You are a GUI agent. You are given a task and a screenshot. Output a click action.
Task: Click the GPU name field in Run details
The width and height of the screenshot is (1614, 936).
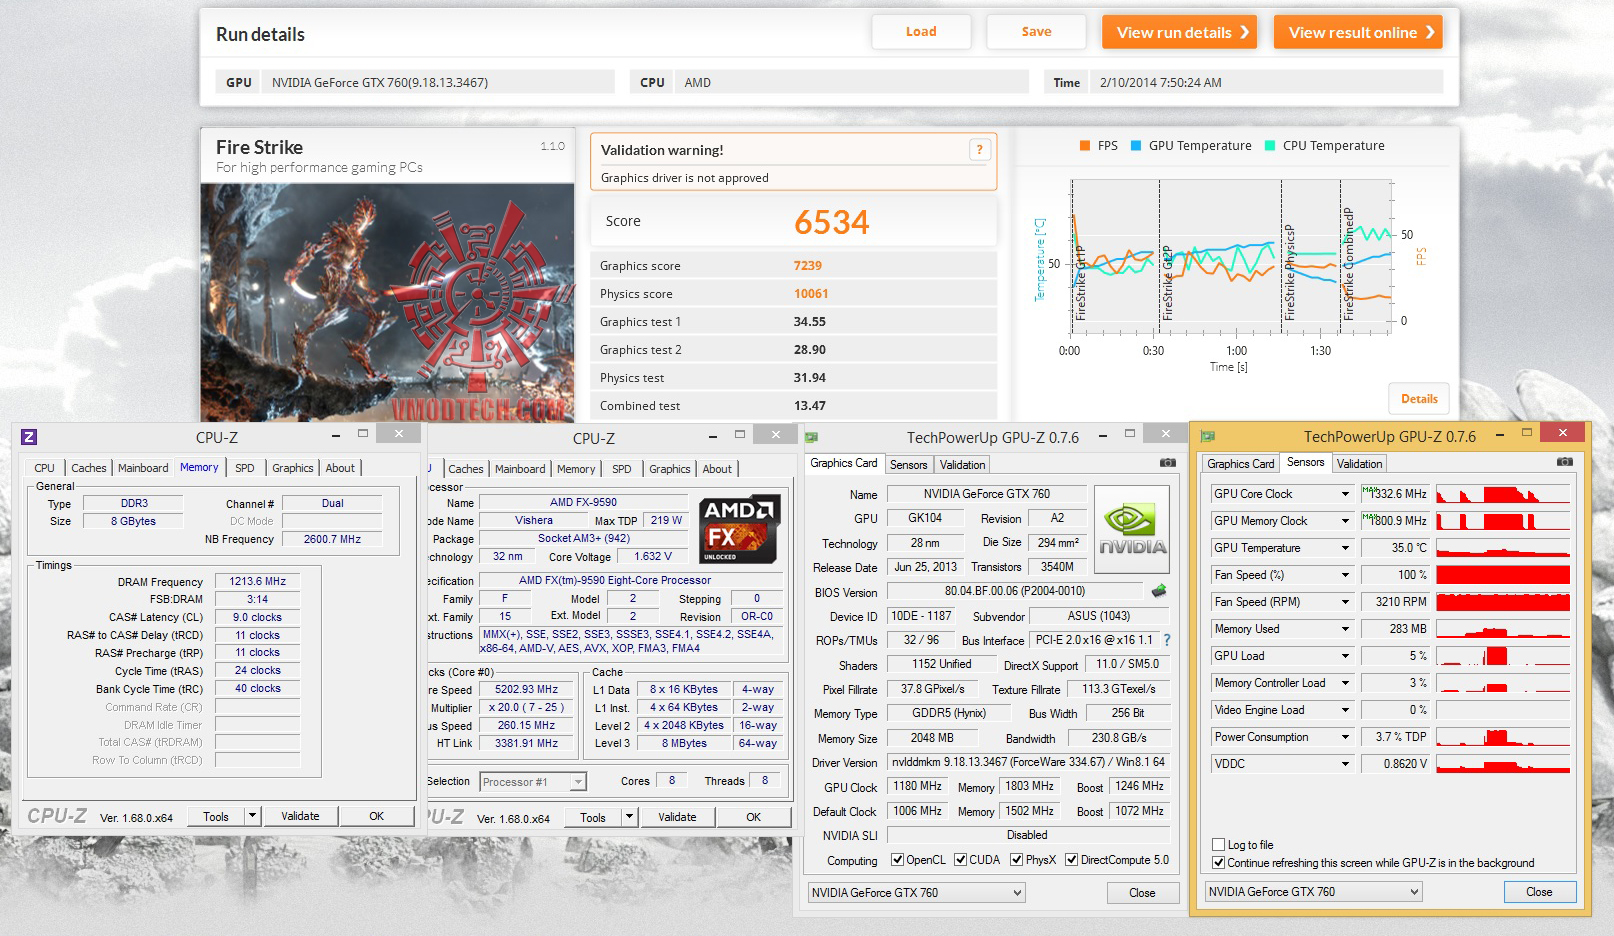(x=437, y=82)
